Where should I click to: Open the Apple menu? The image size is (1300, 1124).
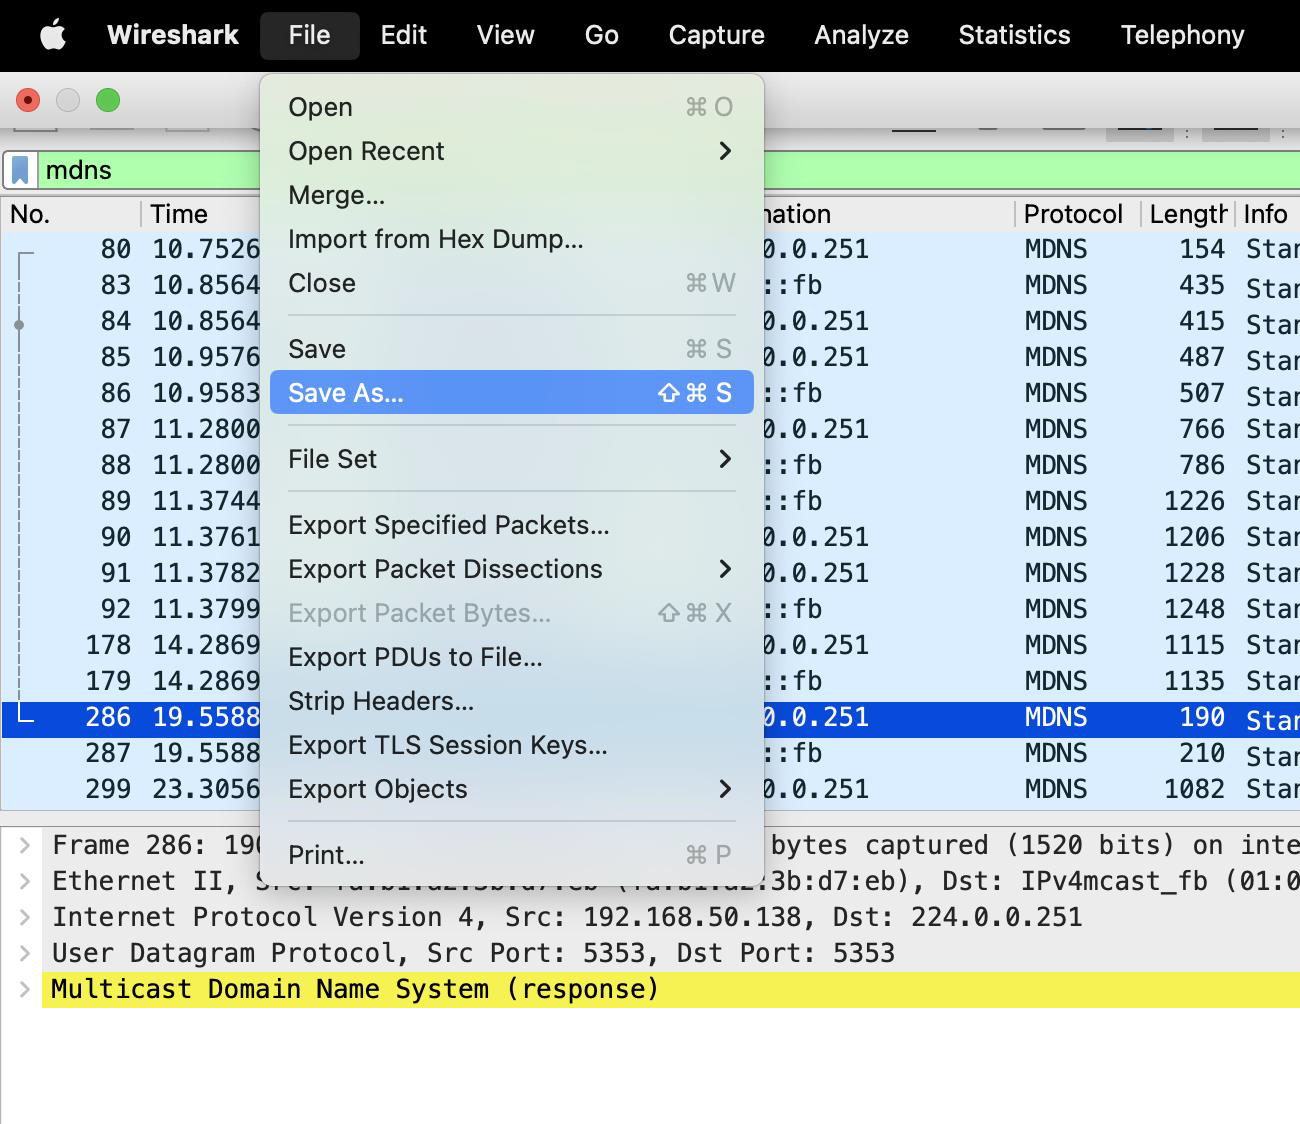52,36
